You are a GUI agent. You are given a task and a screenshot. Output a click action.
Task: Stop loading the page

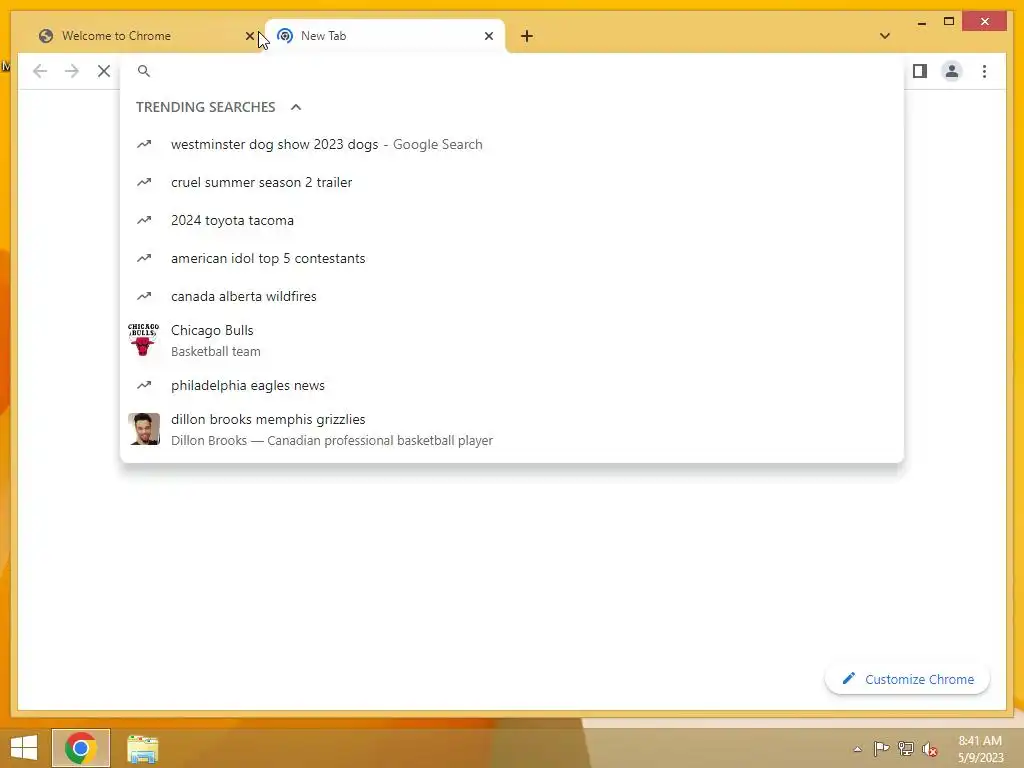click(104, 71)
